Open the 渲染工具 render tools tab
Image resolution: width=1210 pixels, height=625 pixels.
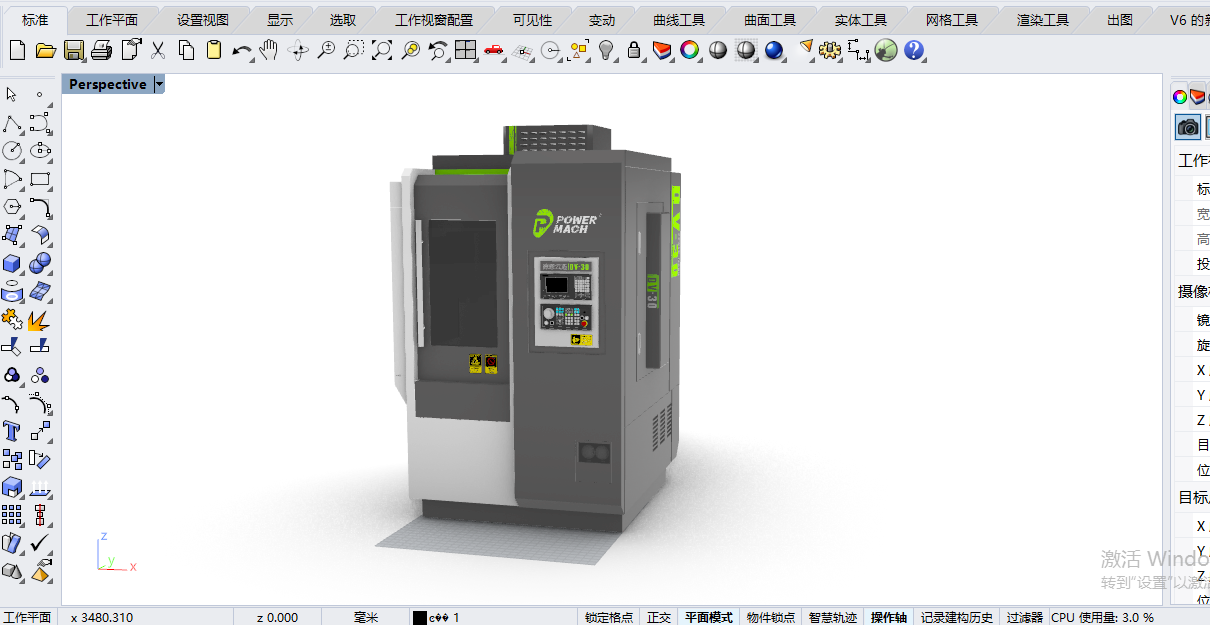click(x=1043, y=17)
